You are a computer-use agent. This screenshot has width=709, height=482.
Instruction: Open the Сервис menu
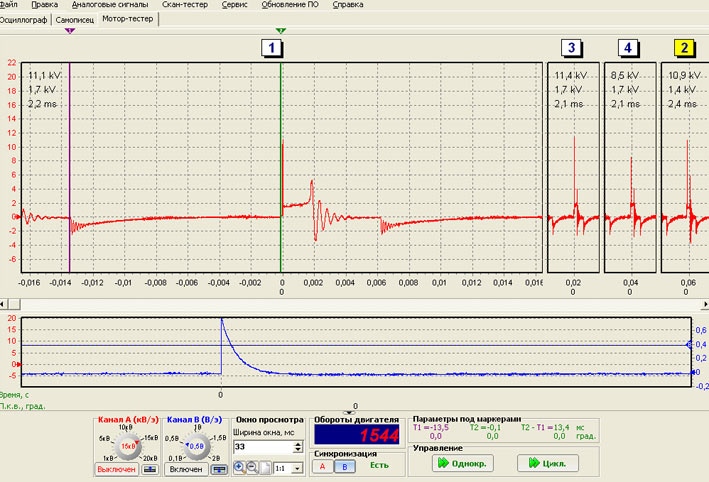click(235, 5)
